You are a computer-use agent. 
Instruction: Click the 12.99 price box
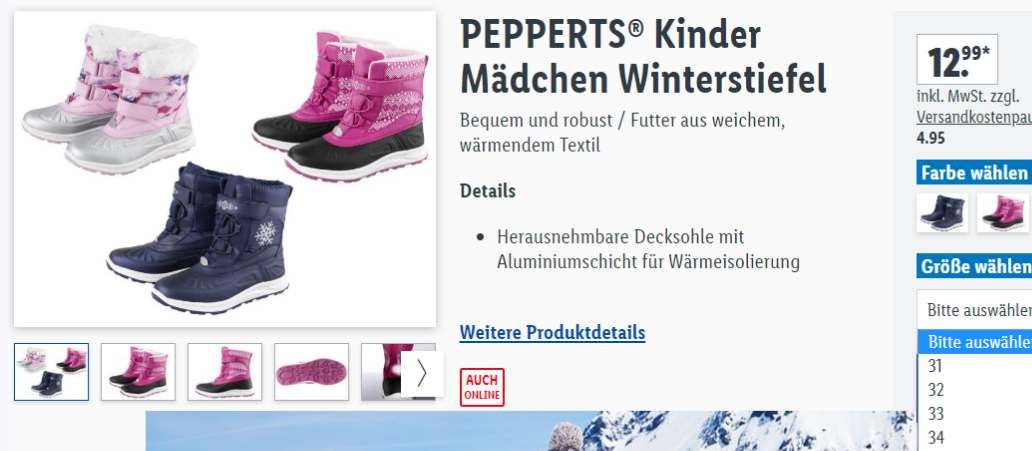click(x=957, y=59)
